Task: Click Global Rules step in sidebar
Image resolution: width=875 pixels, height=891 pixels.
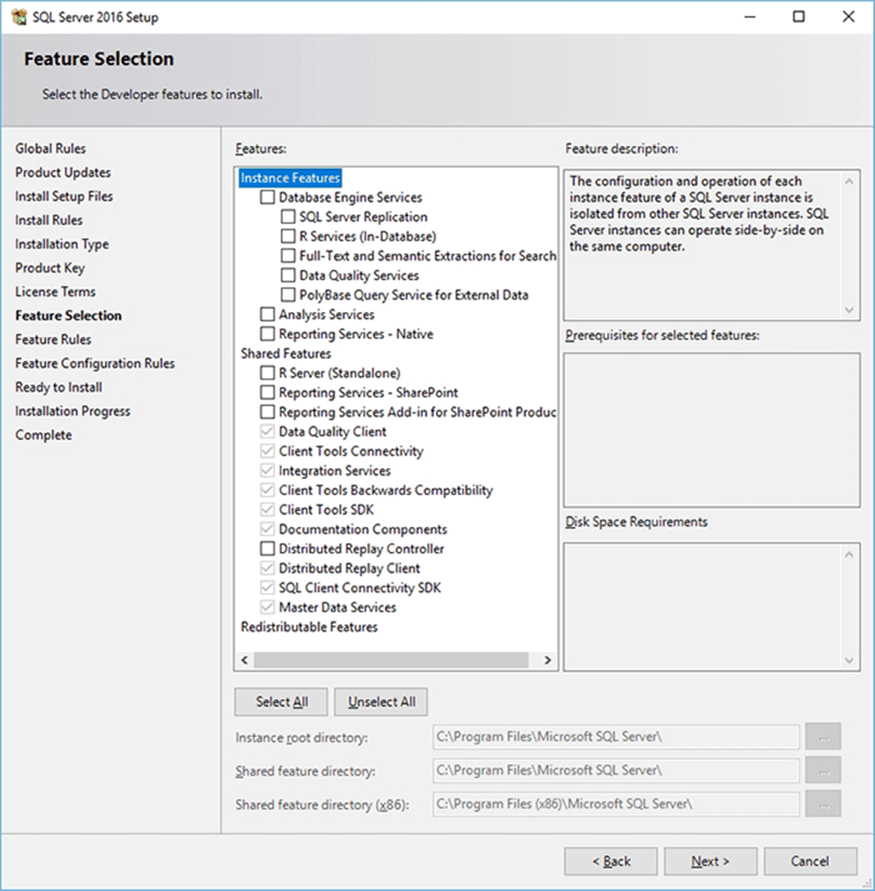Action: pyautogui.click(x=51, y=148)
